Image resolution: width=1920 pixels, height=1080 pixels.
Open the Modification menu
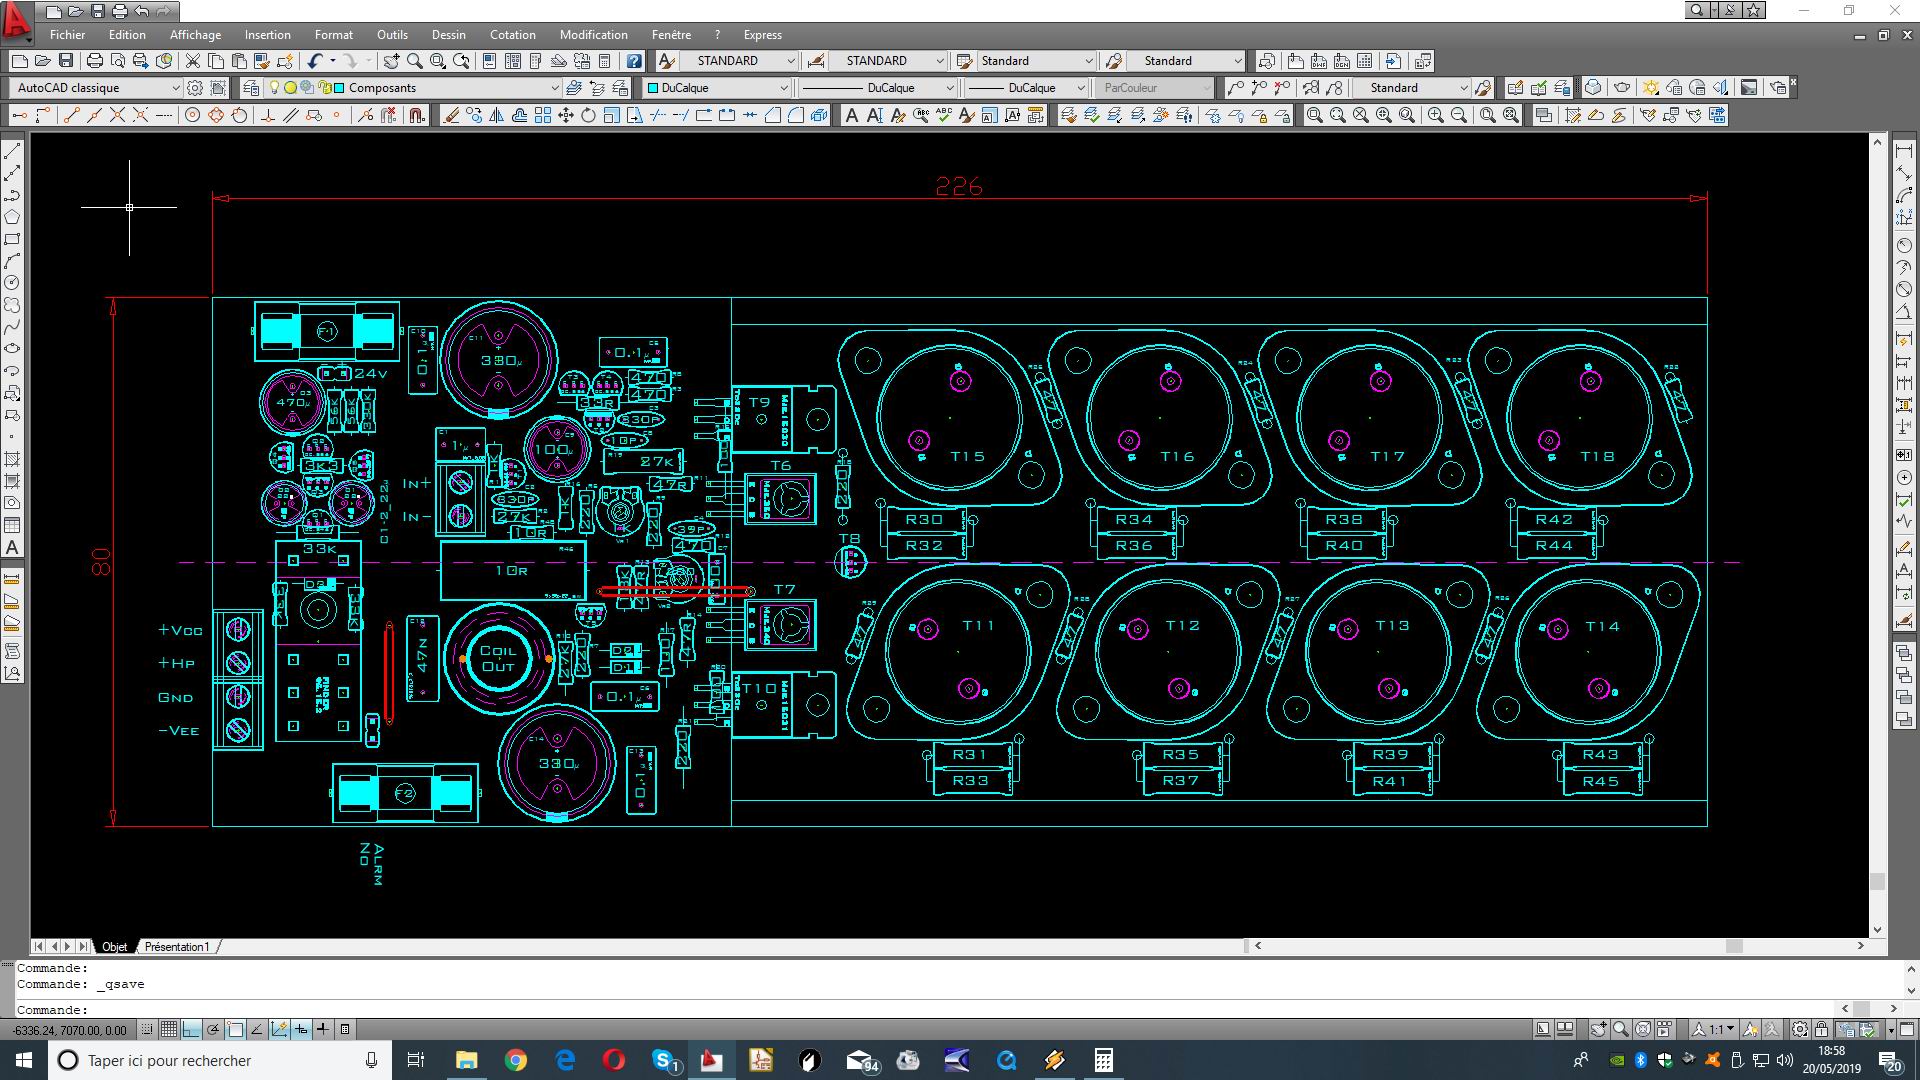coord(593,35)
